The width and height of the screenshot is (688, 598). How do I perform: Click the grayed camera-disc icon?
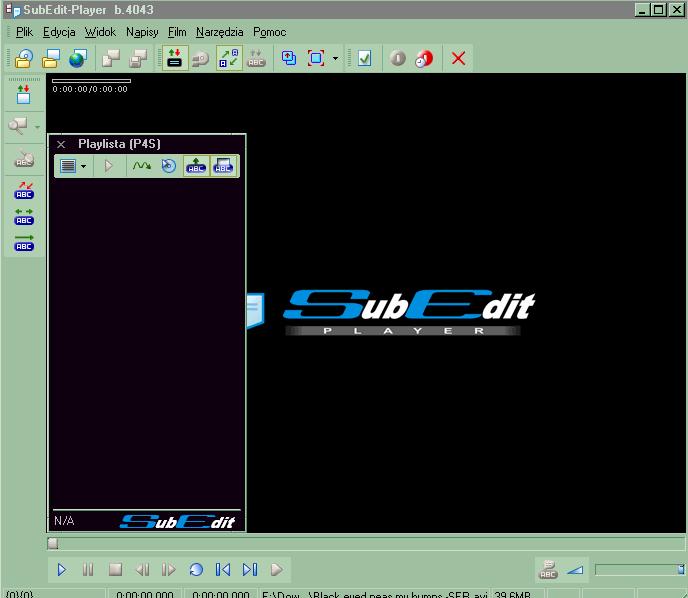[x=201, y=58]
